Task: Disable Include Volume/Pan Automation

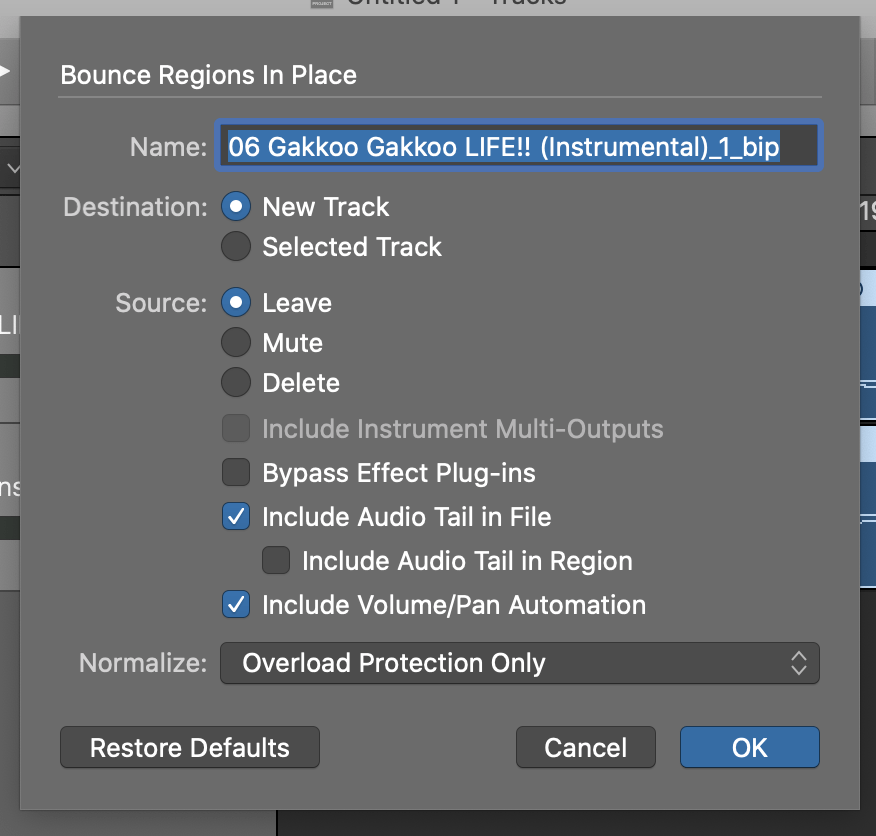Action: pyautogui.click(x=236, y=605)
